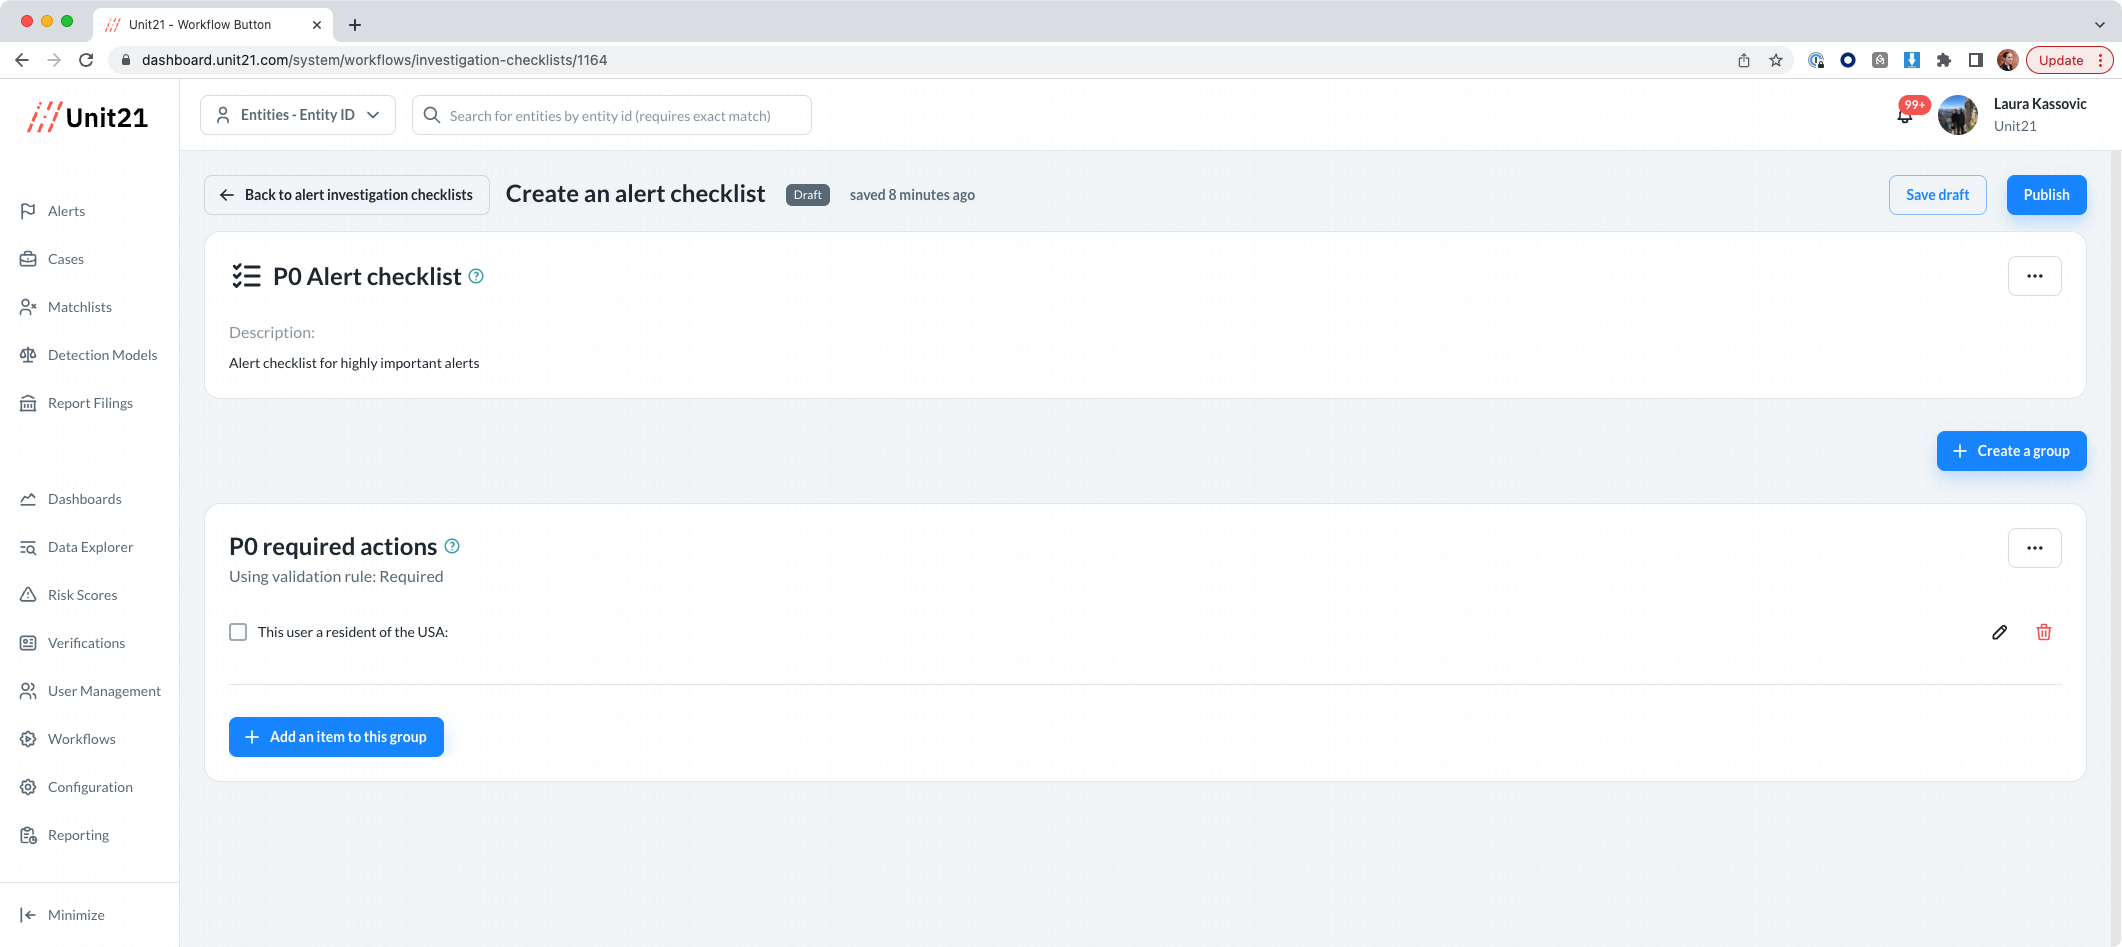Image resolution: width=2122 pixels, height=947 pixels.
Task: Open the P0 required actions group options menu
Action: (2035, 547)
